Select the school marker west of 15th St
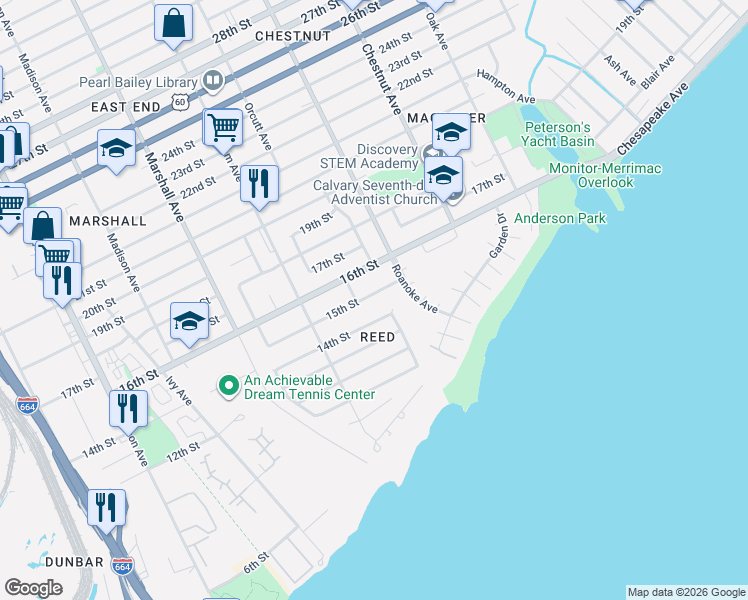The width and height of the screenshot is (748, 600). (189, 322)
